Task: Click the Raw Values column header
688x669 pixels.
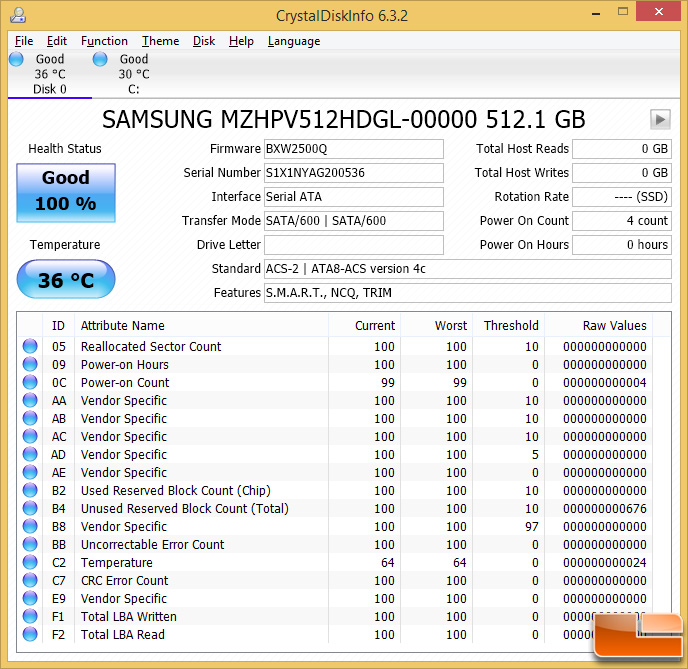Action: [598, 326]
